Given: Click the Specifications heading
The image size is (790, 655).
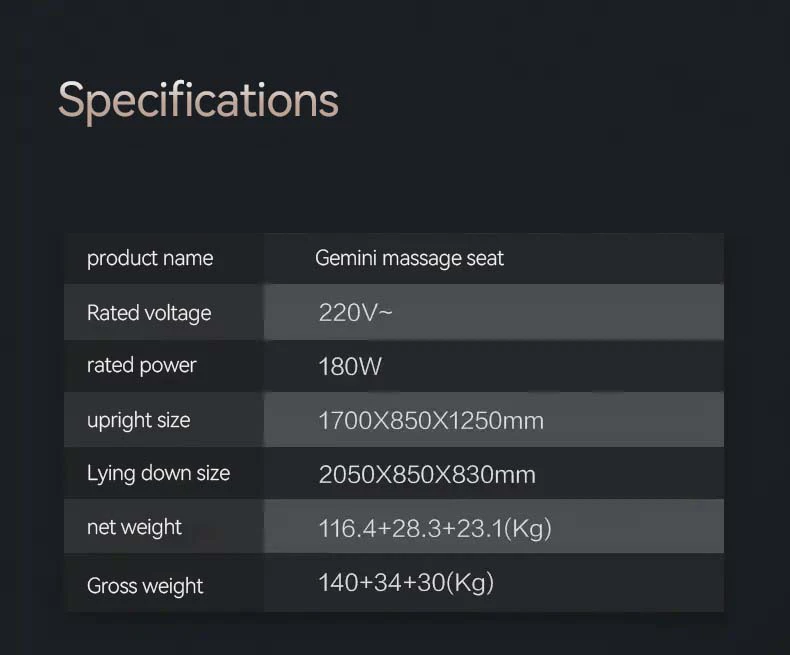Looking at the screenshot, I should pos(198,101).
